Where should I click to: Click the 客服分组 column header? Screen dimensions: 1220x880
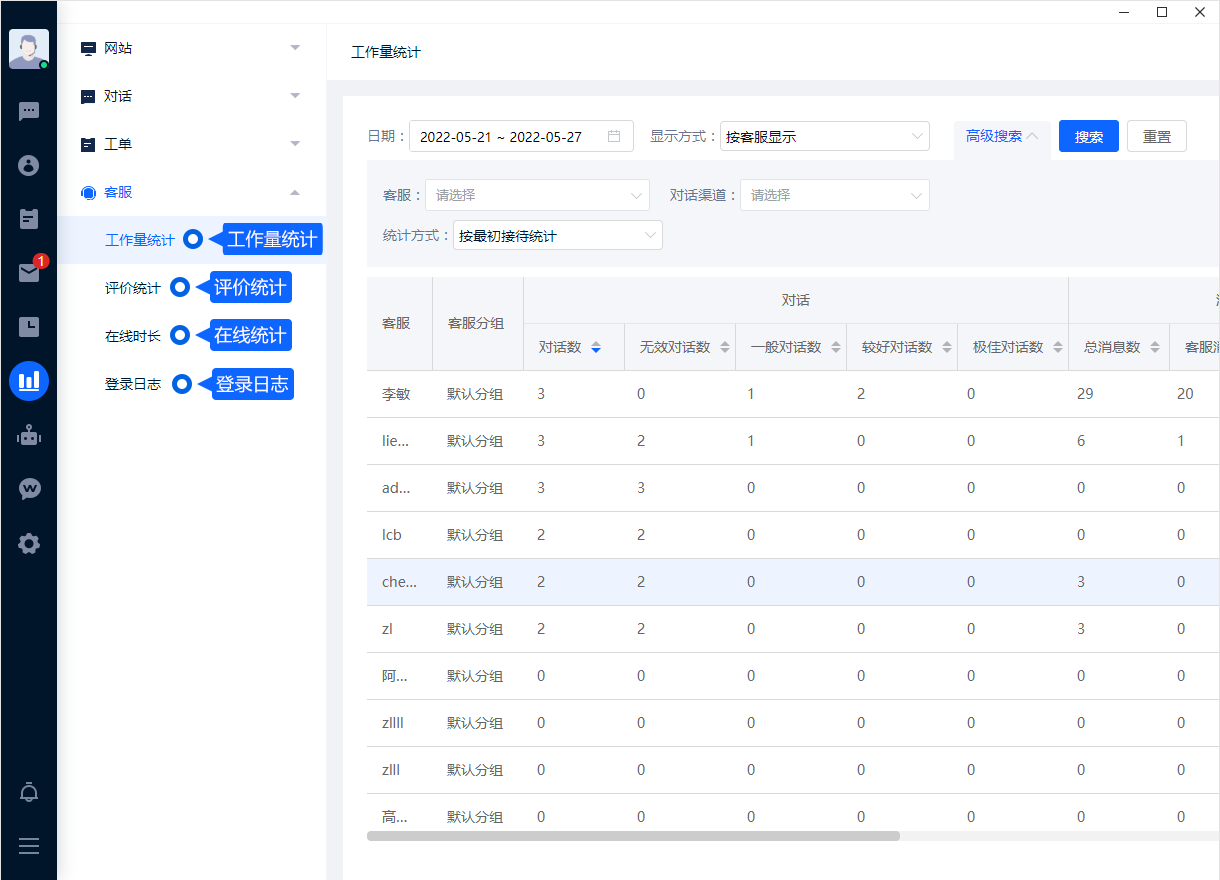click(x=478, y=324)
